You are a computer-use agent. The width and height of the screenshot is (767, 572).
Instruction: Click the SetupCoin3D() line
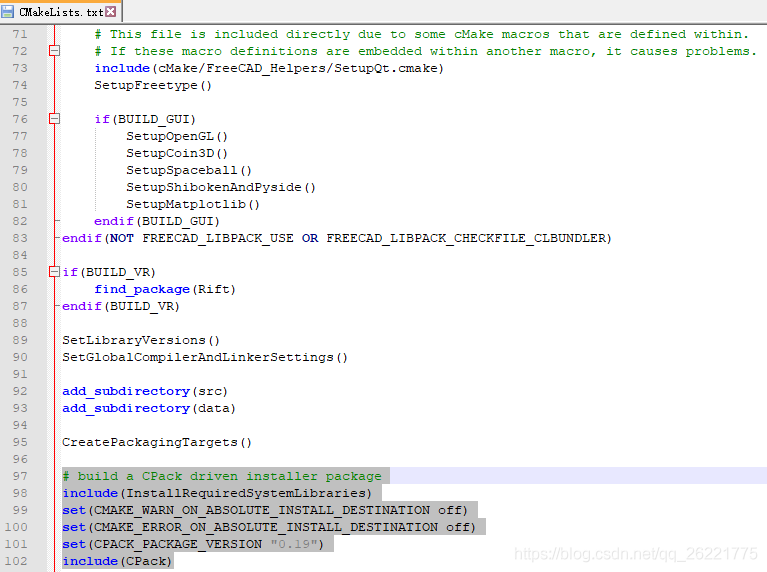point(177,153)
